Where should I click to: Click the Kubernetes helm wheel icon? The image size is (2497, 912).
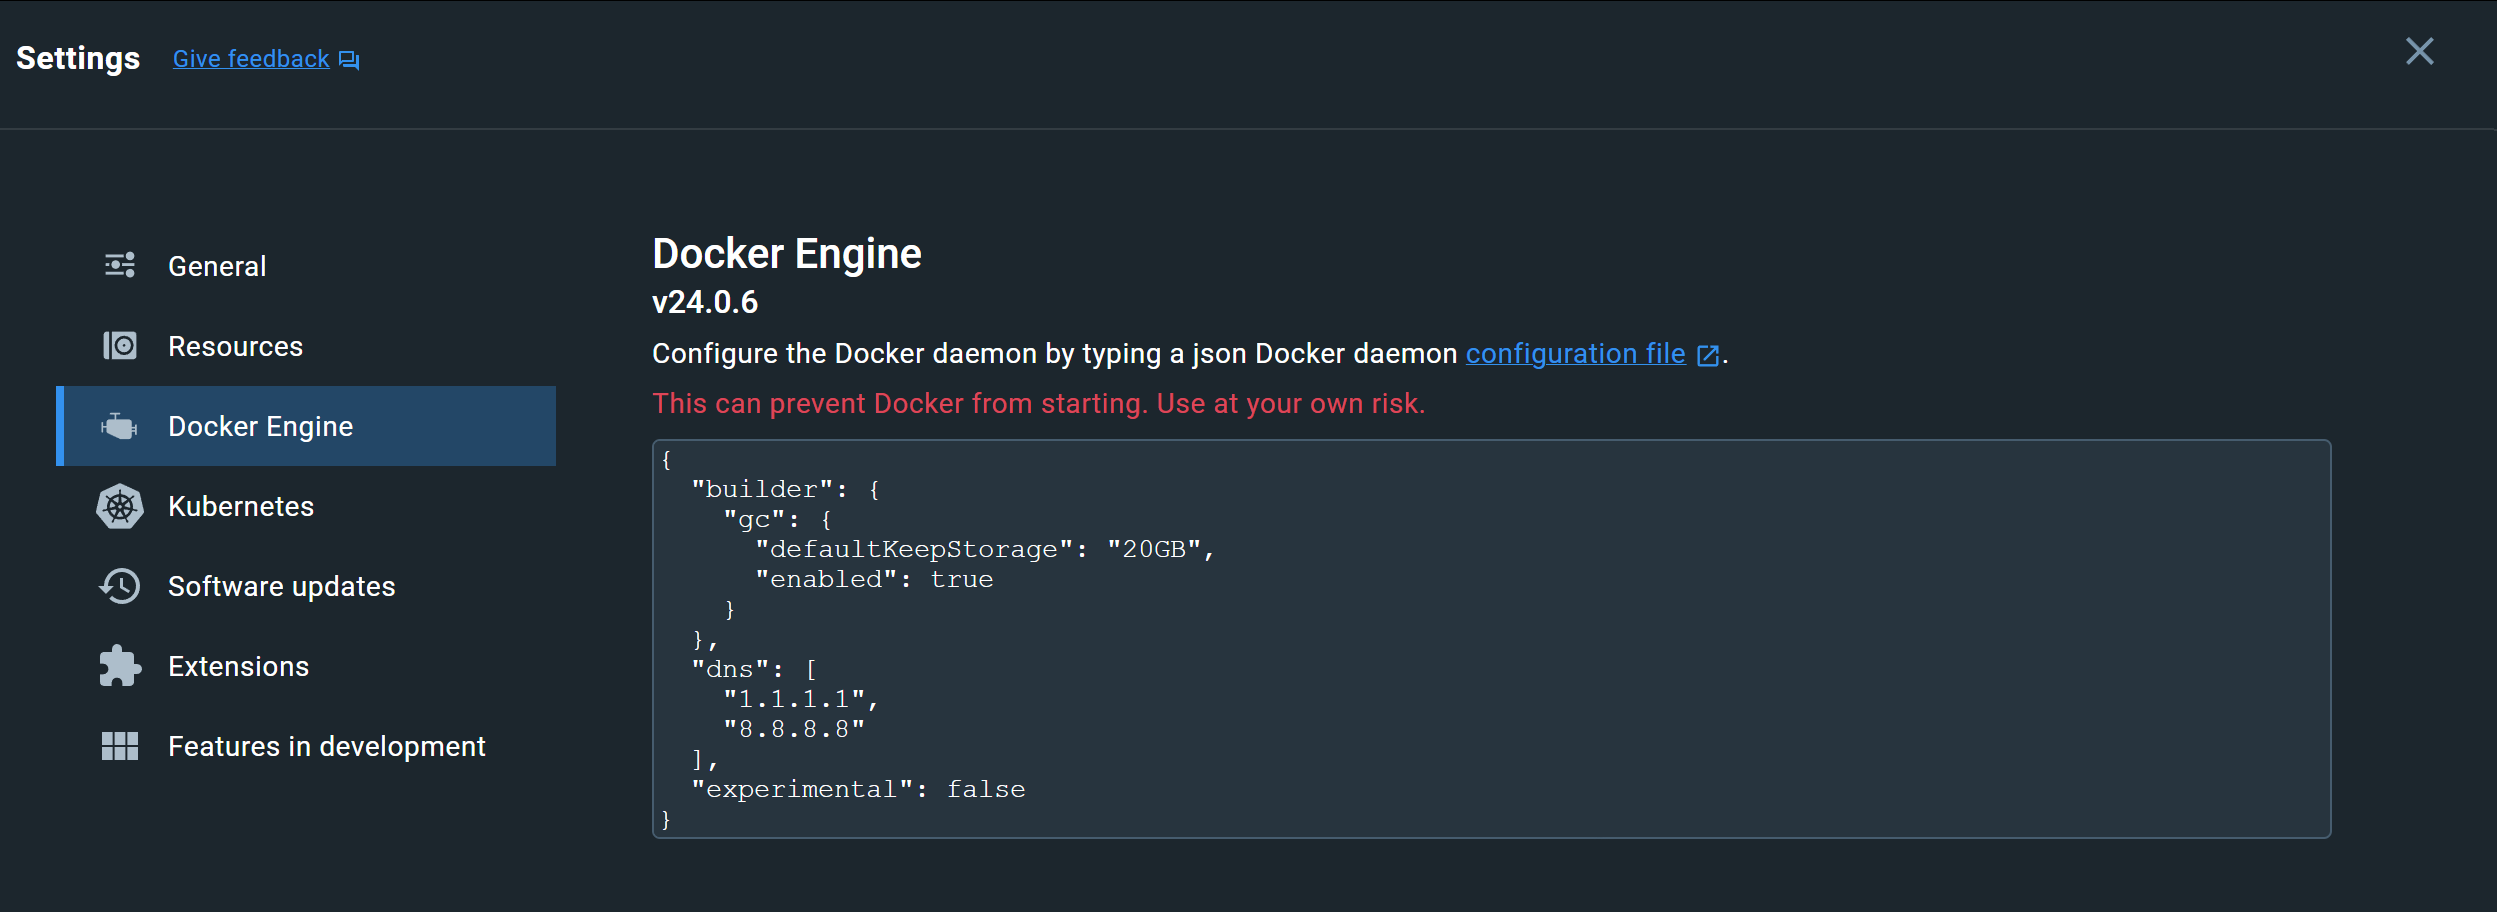[x=120, y=506]
